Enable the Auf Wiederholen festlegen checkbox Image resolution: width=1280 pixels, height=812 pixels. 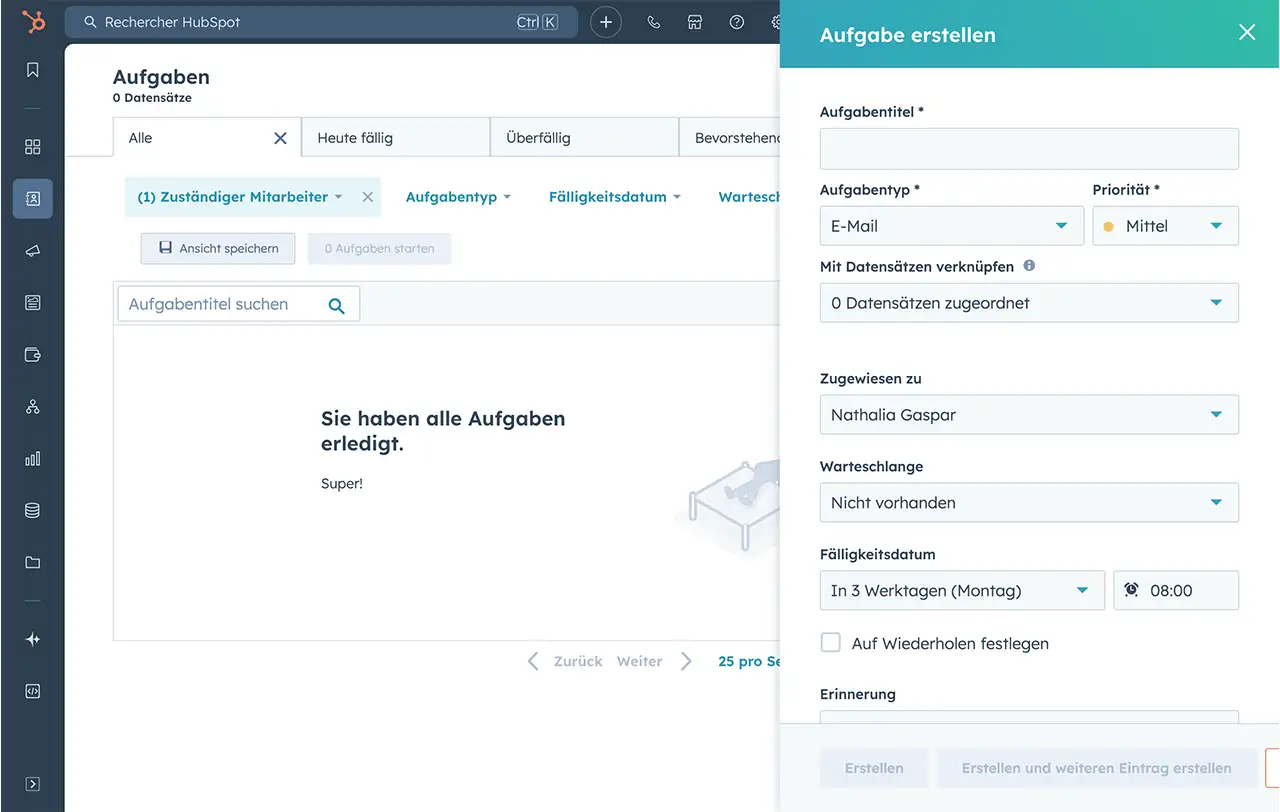(831, 643)
